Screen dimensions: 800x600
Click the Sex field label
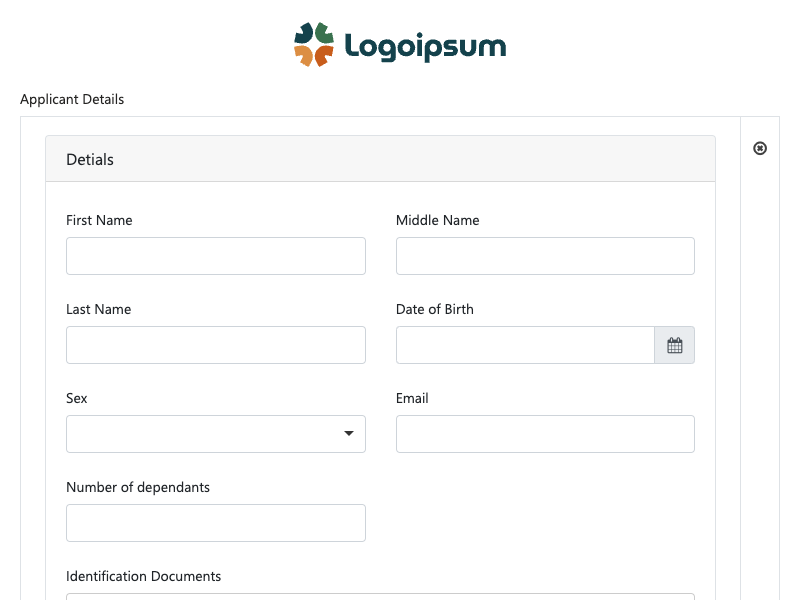[x=77, y=398]
